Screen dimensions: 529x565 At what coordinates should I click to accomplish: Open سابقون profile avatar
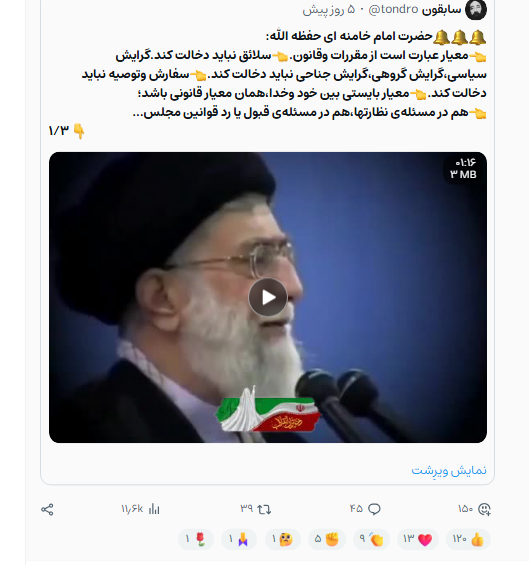[476, 10]
